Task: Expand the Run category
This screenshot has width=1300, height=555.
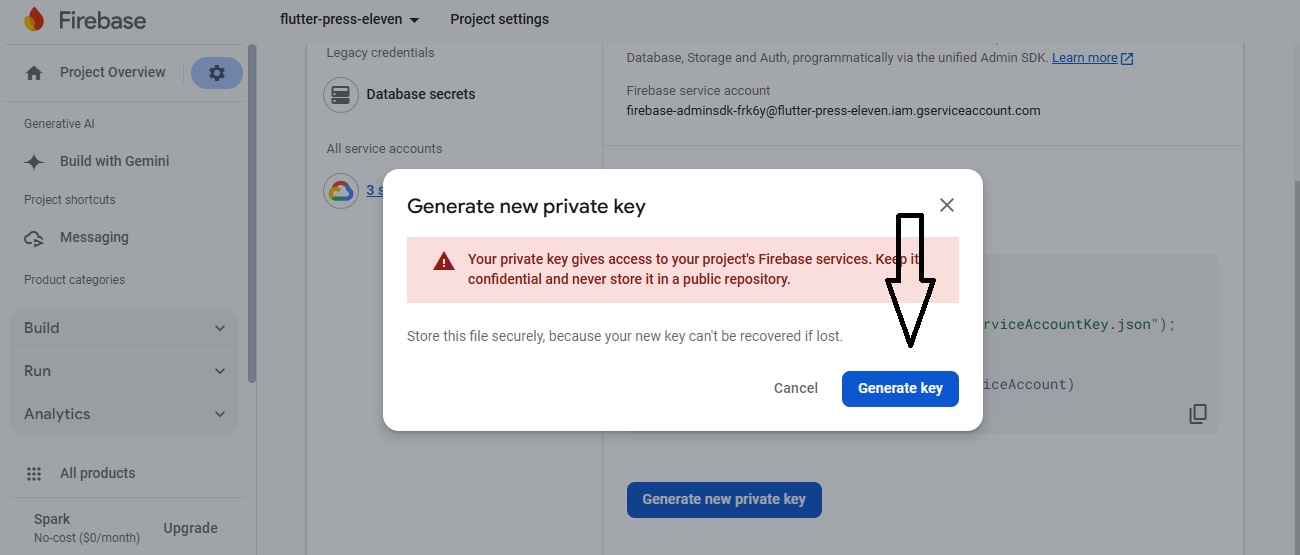Action: coord(124,371)
